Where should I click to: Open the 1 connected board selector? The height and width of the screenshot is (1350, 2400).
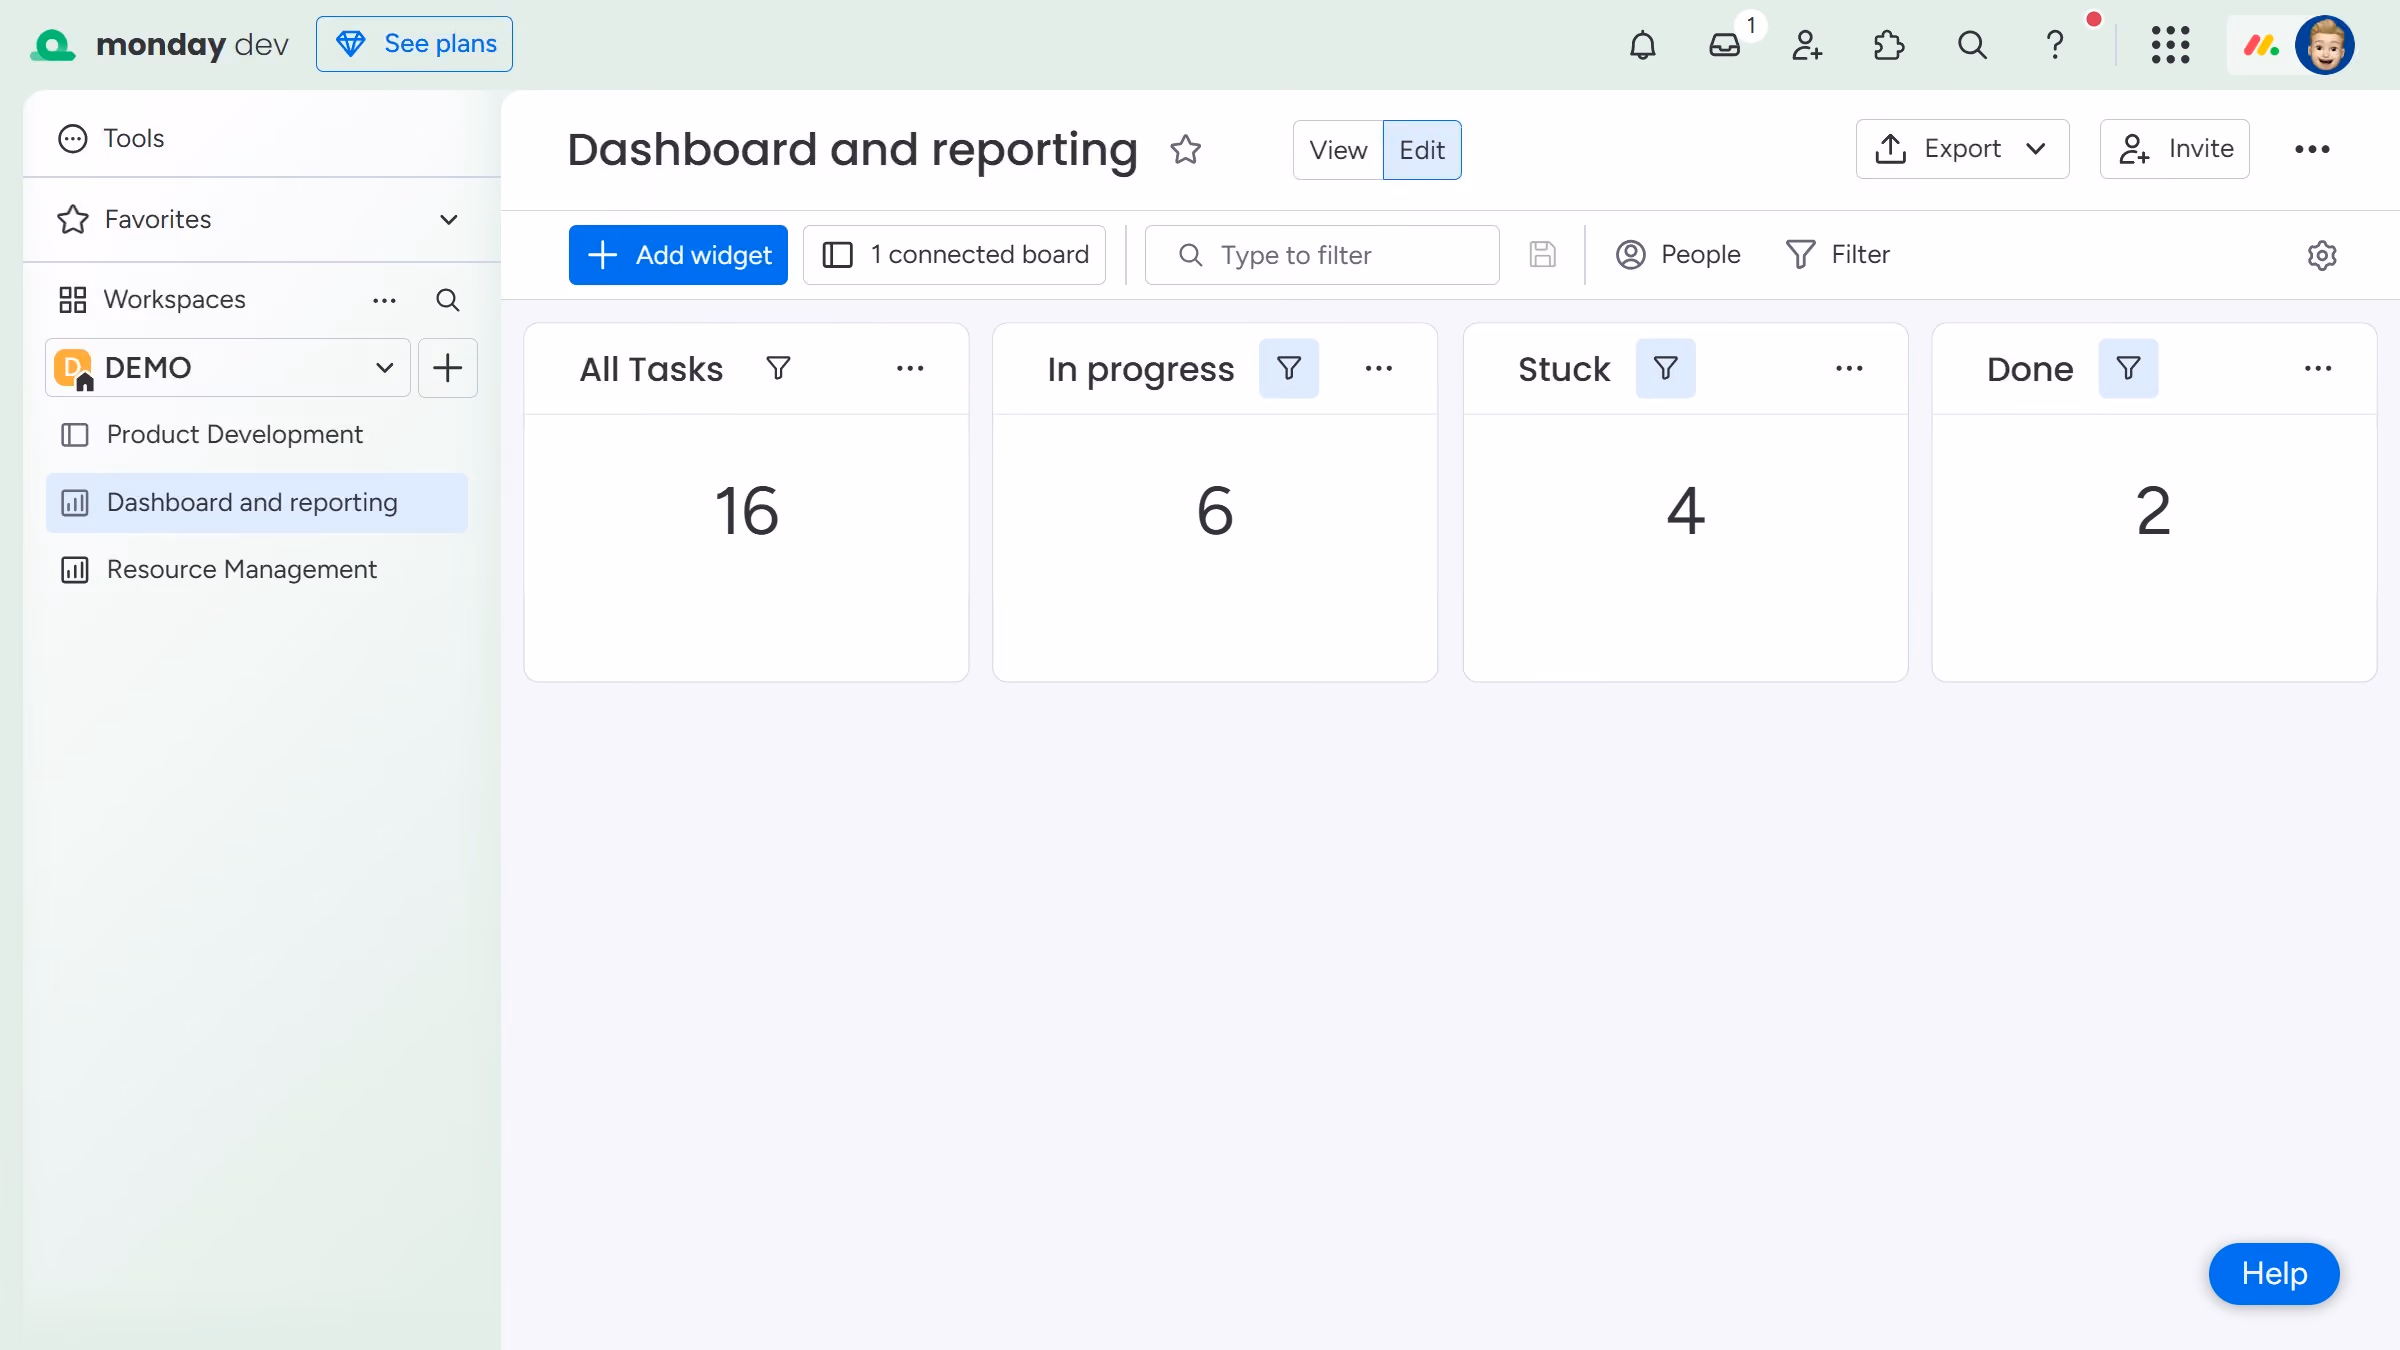pos(954,255)
